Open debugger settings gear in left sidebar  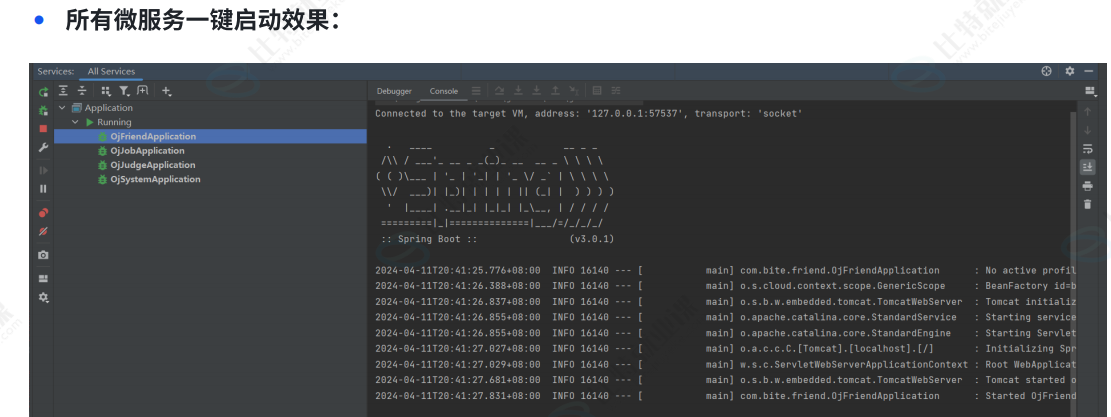click(x=43, y=297)
